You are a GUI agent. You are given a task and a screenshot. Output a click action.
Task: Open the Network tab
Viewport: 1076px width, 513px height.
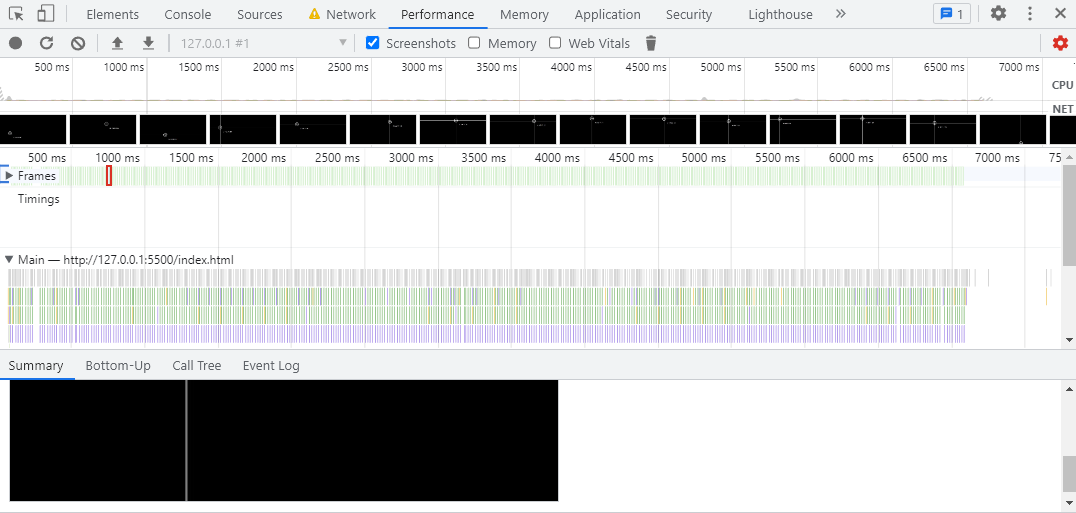[351, 14]
